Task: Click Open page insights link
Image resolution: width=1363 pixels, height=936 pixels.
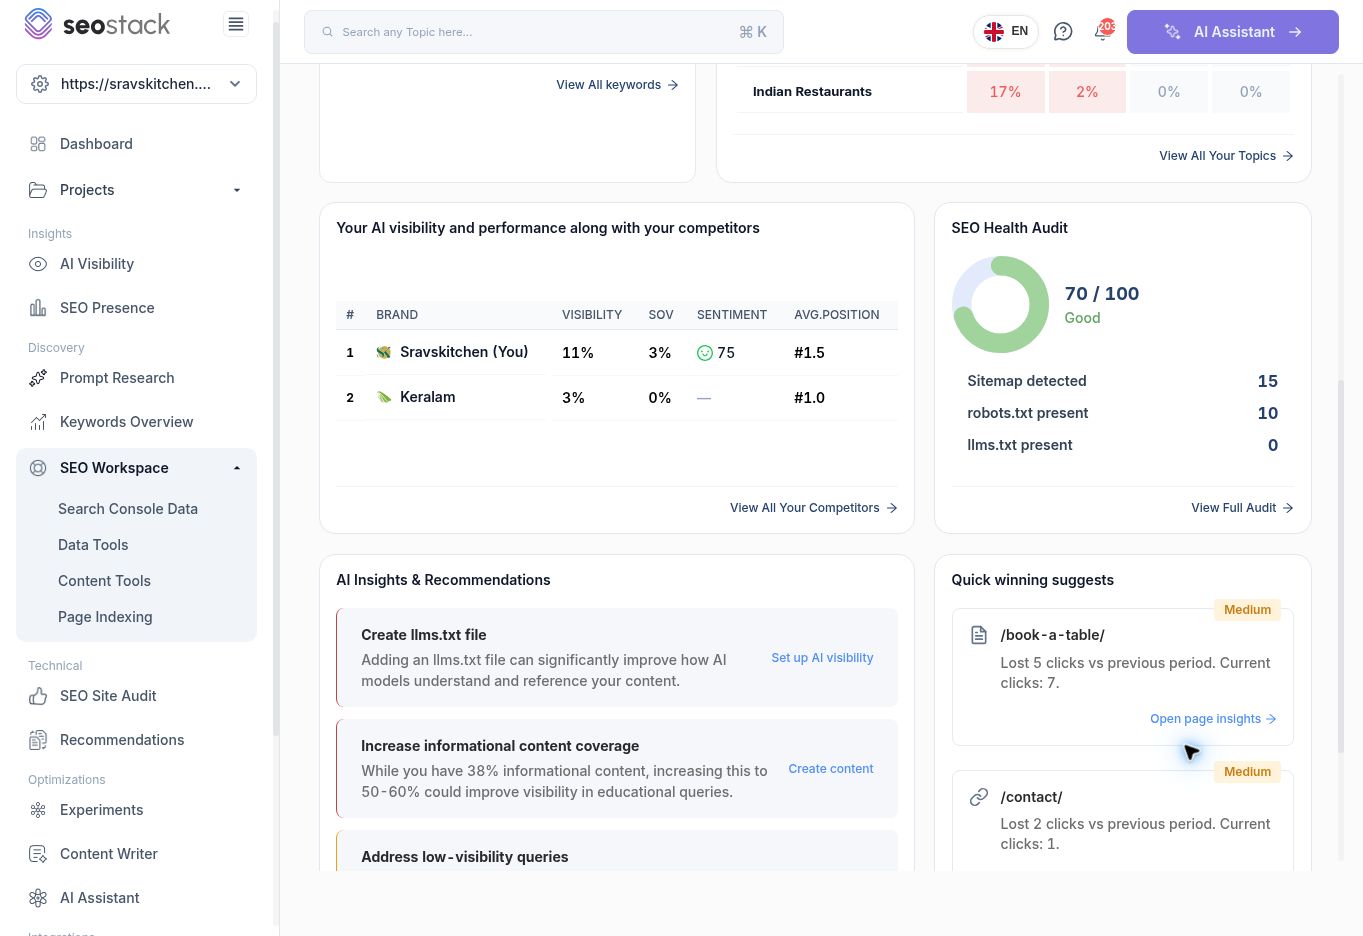Action: pos(1213,719)
